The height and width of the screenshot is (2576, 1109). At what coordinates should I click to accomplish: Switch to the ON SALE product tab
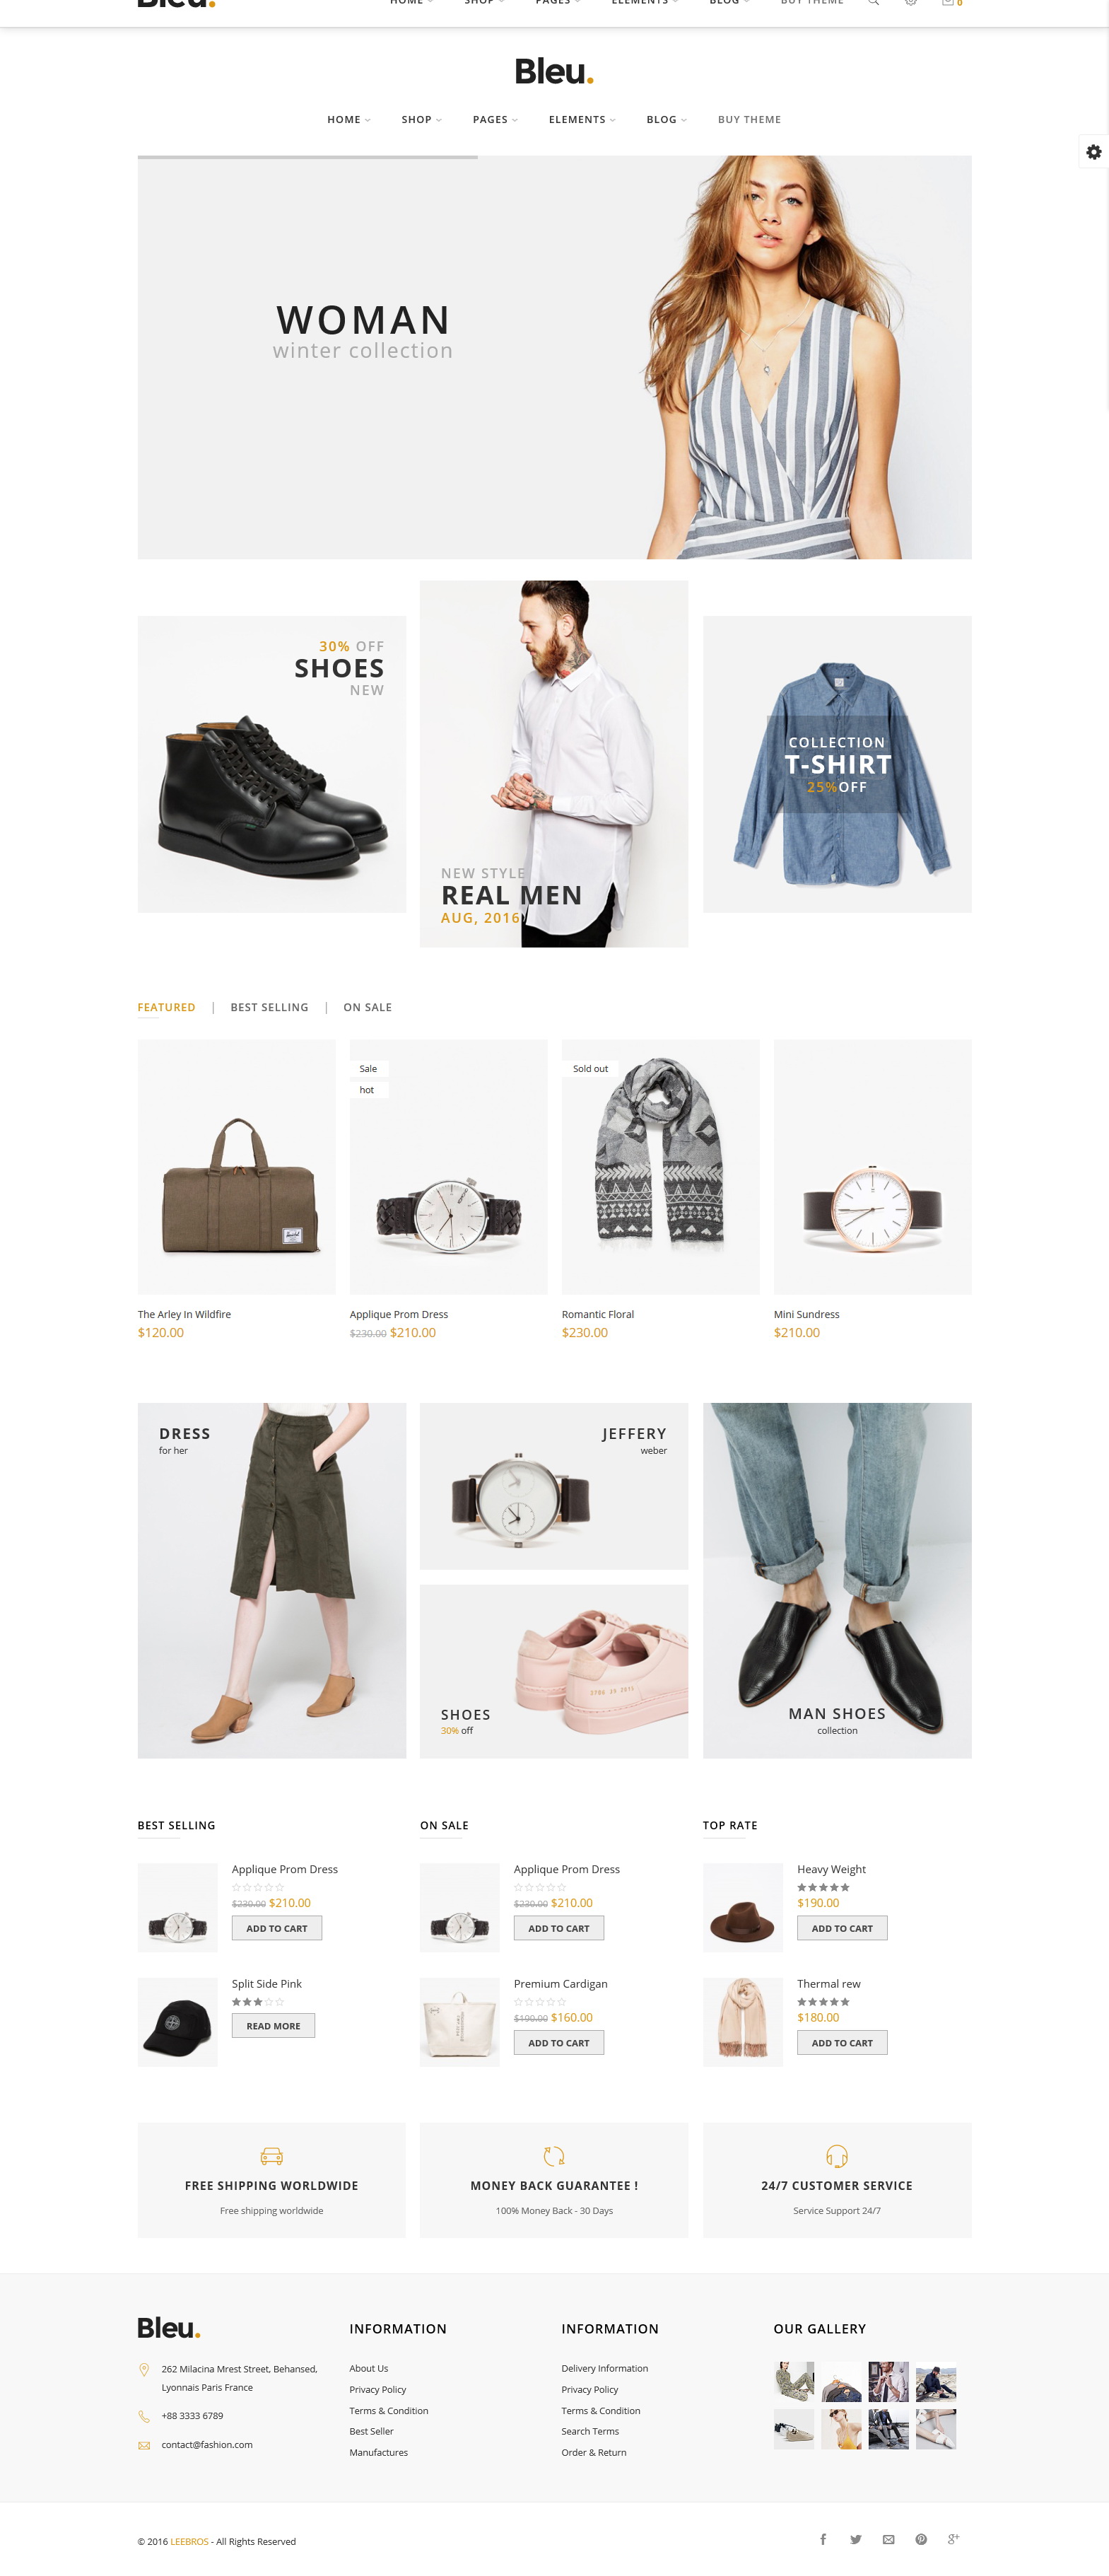[x=367, y=1007]
